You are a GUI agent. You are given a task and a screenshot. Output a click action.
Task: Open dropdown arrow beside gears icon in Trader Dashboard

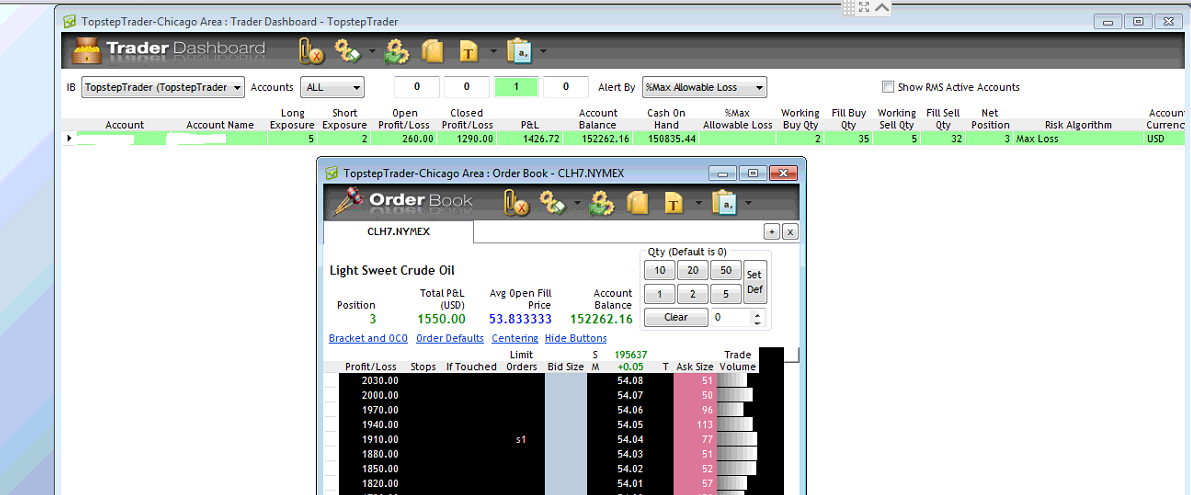(x=373, y=52)
